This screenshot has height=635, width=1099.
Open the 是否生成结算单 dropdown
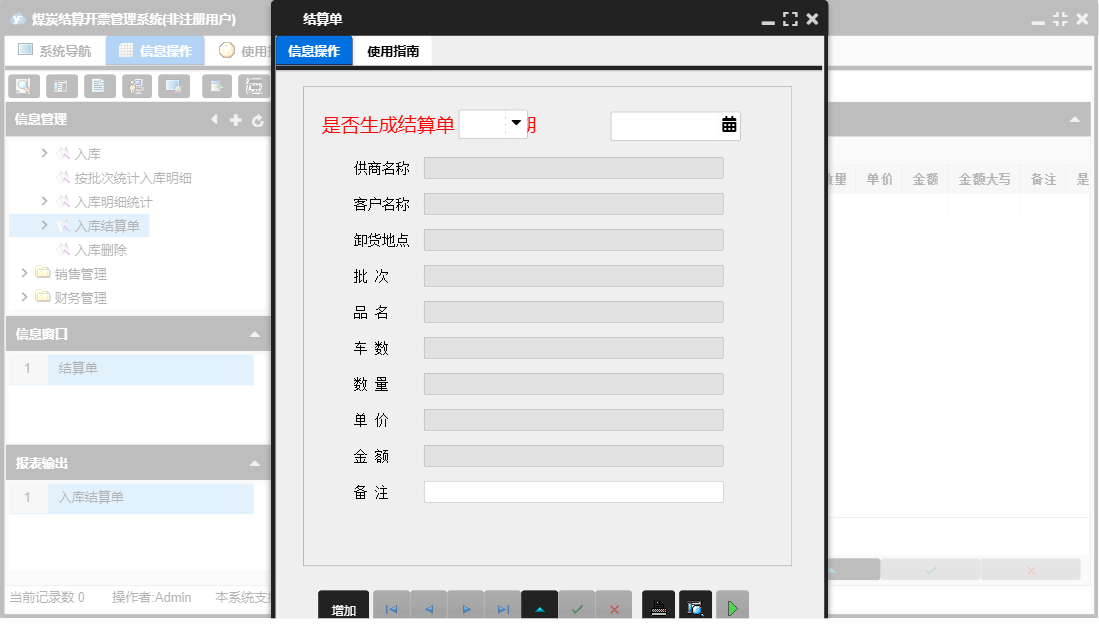(x=516, y=123)
